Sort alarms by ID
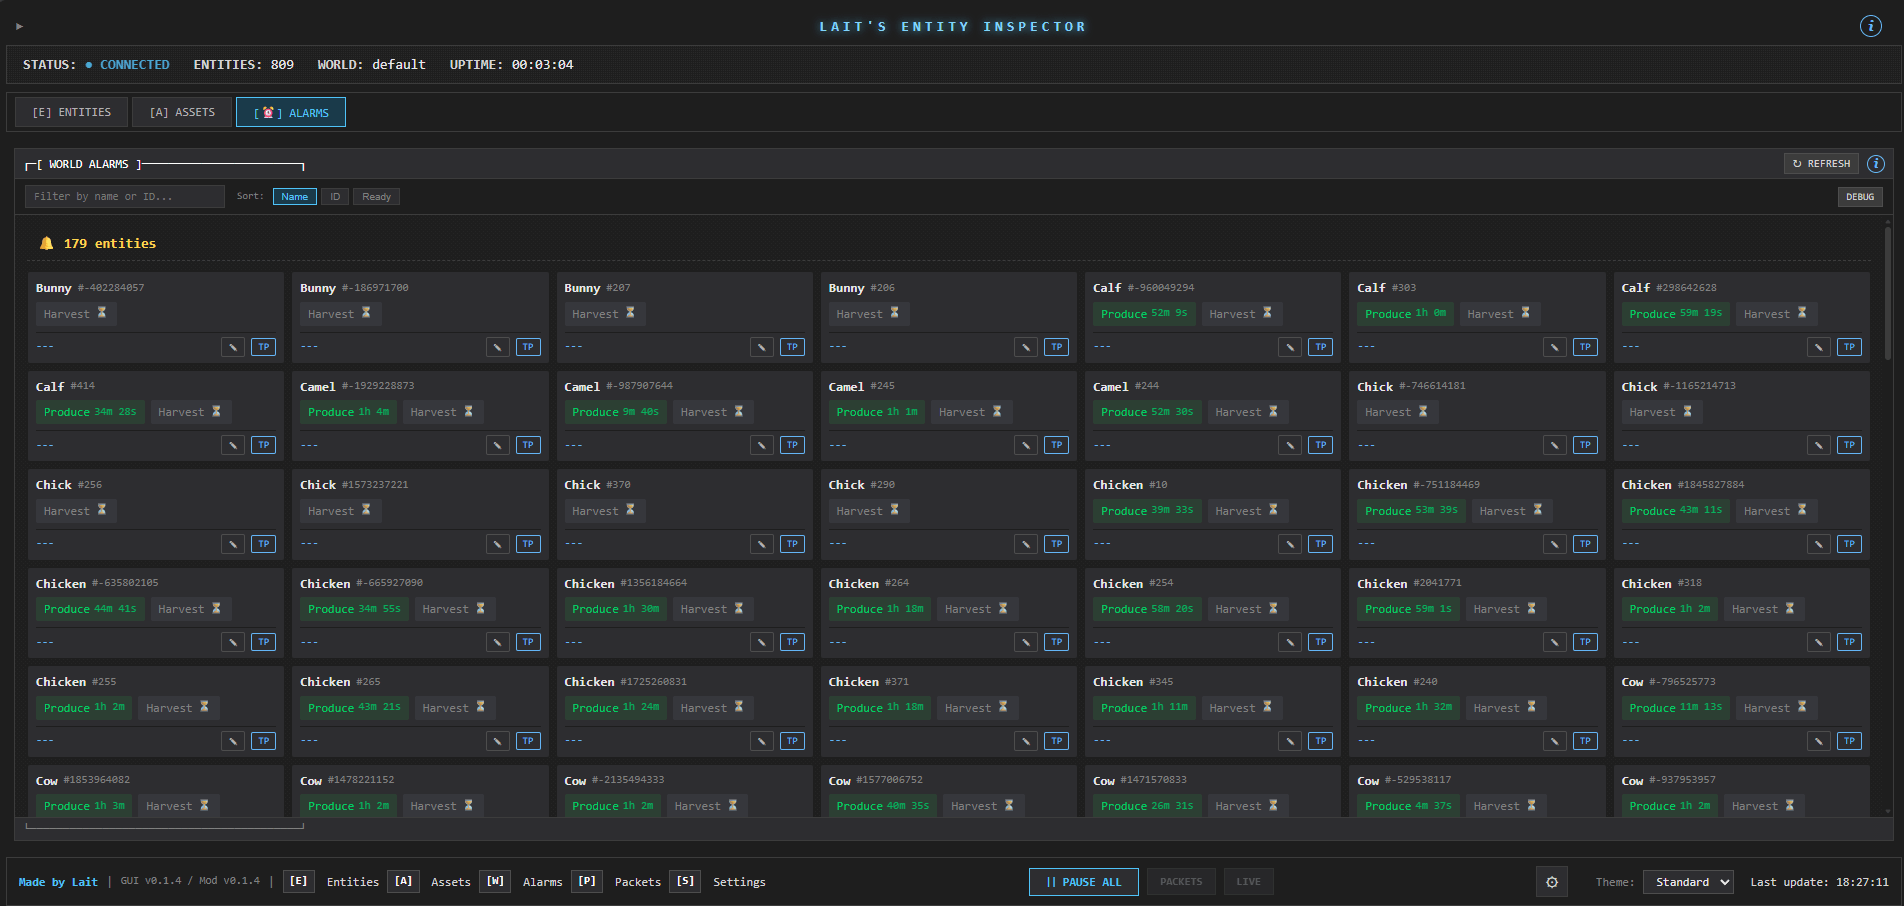Screen dimensions: 1904x906 tap(335, 197)
